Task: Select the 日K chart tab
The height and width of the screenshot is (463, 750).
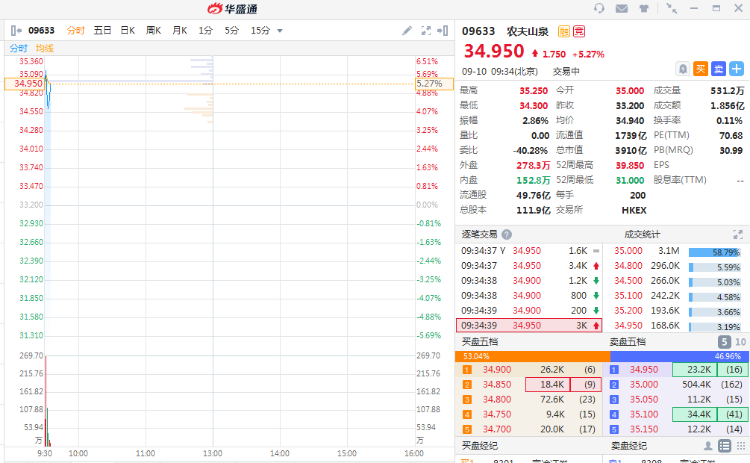Action: (128, 31)
